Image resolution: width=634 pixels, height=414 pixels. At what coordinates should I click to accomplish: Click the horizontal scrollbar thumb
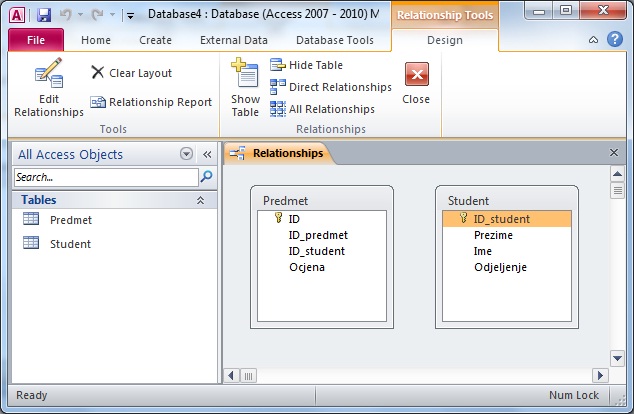[x=248, y=376]
